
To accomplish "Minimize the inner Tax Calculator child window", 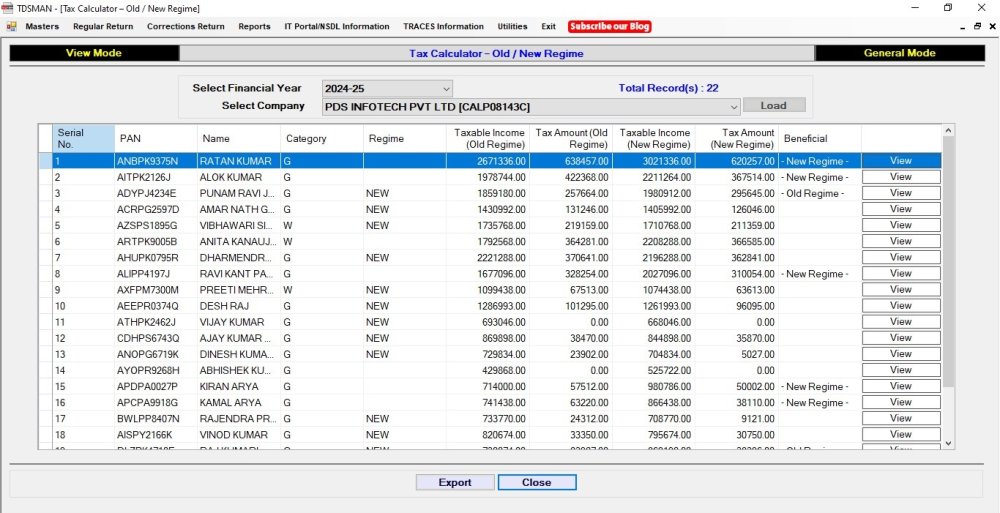I will (963, 26).
